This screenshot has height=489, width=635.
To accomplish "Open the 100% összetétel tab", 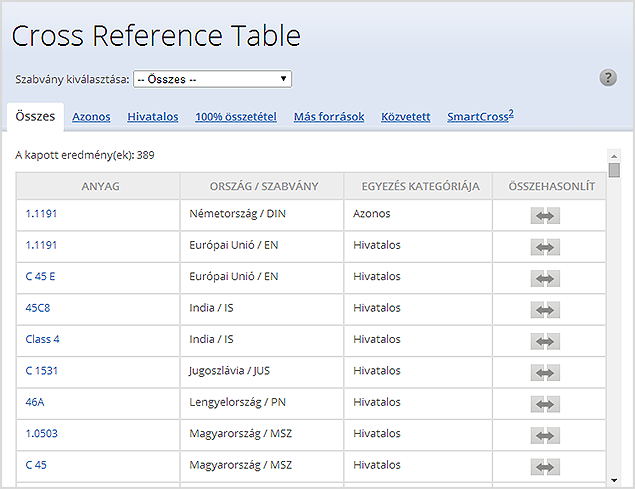I will [x=236, y=117].
